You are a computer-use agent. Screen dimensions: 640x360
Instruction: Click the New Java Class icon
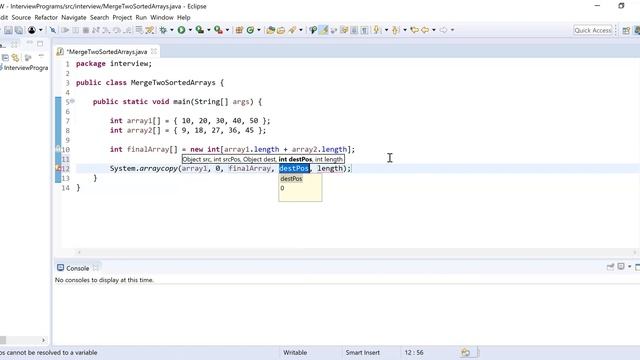[x=250, y=30]
